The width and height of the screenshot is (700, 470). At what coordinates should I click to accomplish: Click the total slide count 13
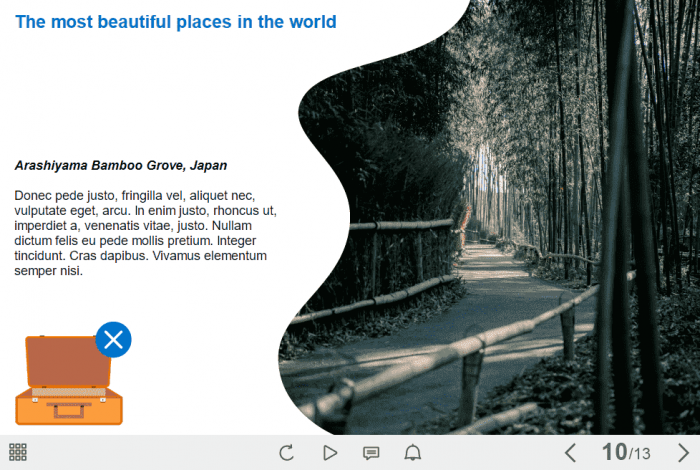coord(641,455)
